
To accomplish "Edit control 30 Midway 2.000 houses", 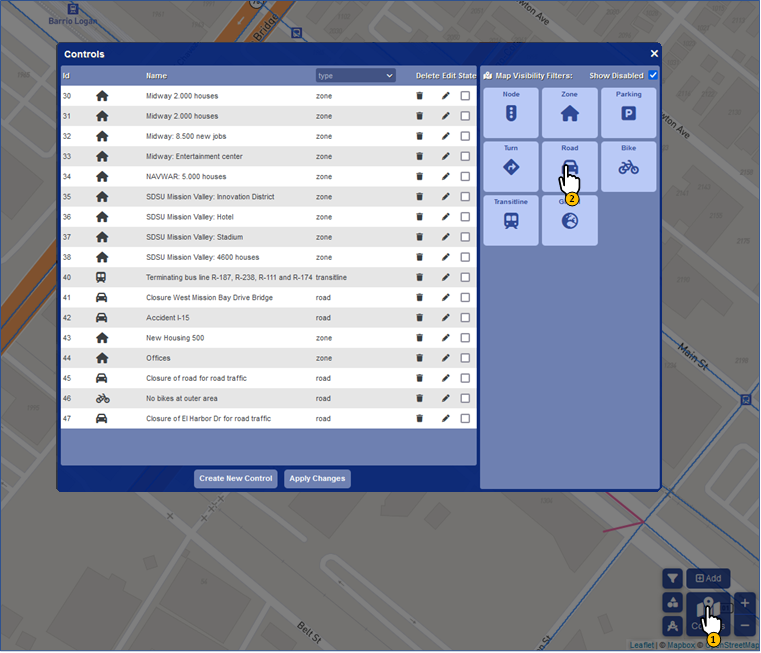I will 446,96.
